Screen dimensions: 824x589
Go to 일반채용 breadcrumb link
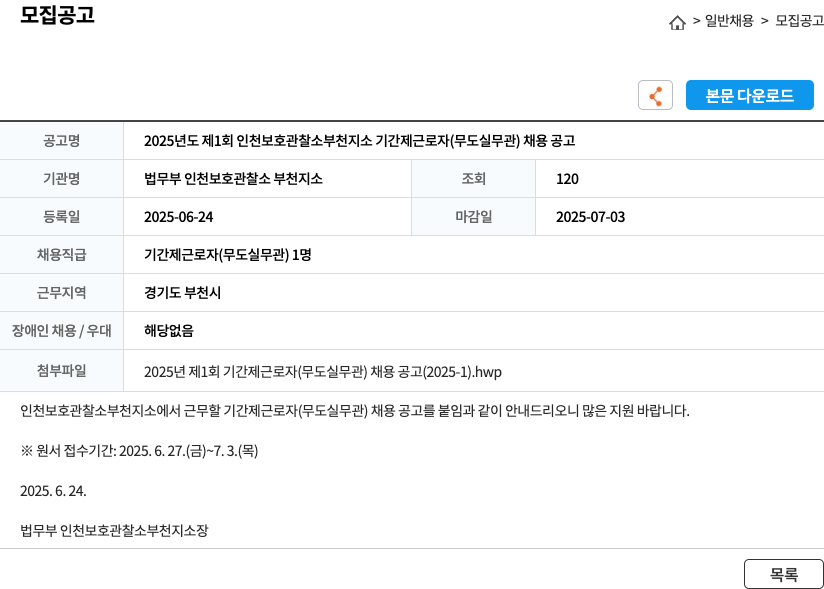click(x=729, y=20)
